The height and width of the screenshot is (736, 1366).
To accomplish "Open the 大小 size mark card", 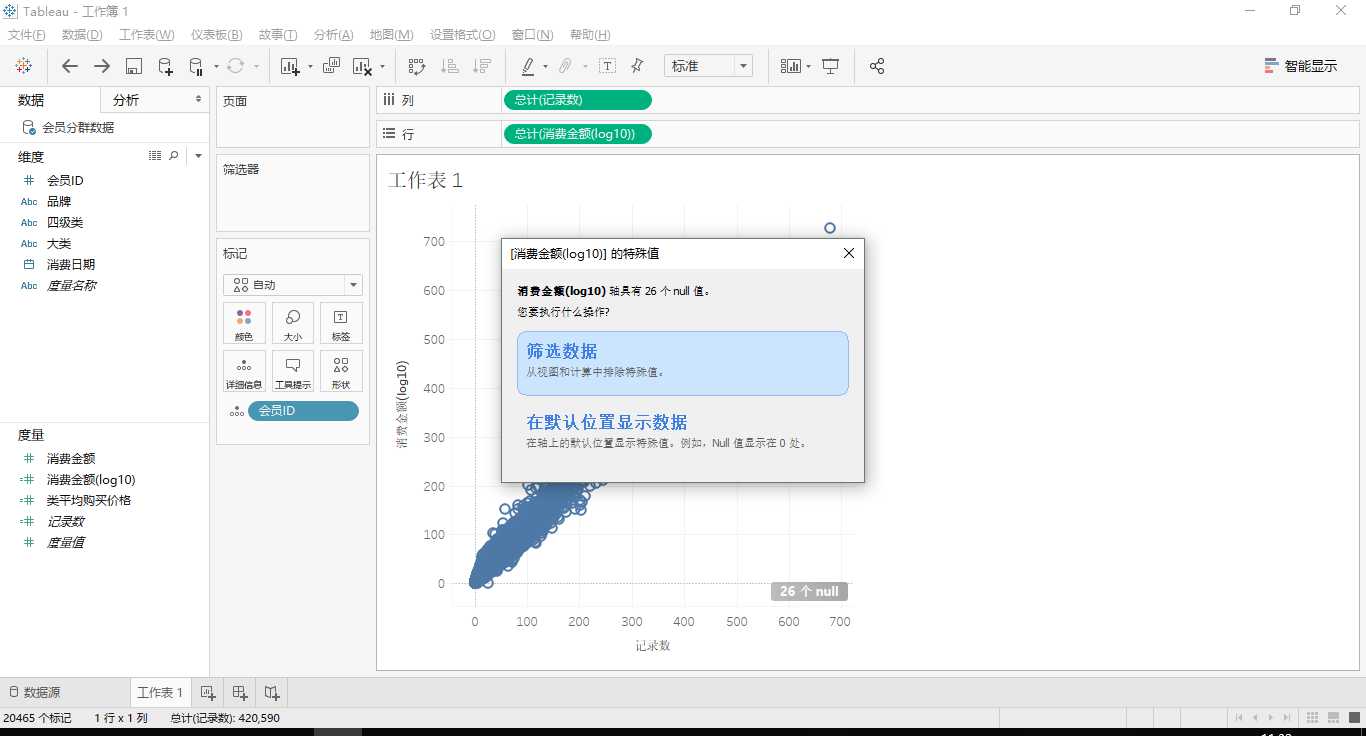I will pyautogui.click(x=293, y=323).
